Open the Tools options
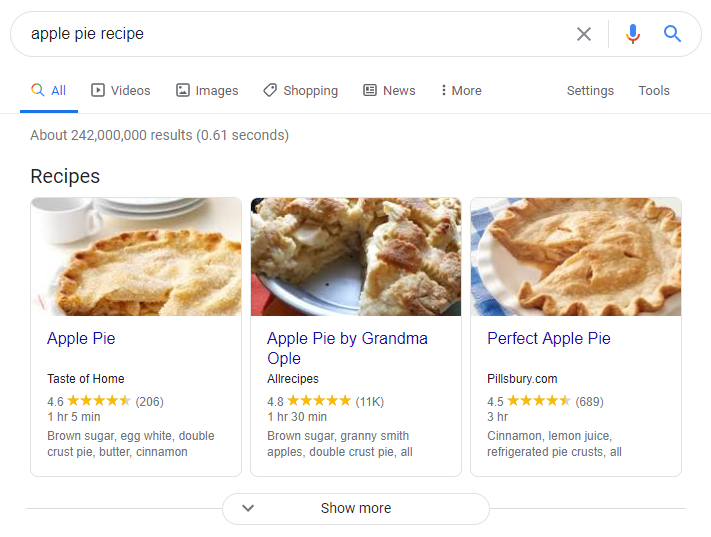Screen dimensions: 711x537 654,90
